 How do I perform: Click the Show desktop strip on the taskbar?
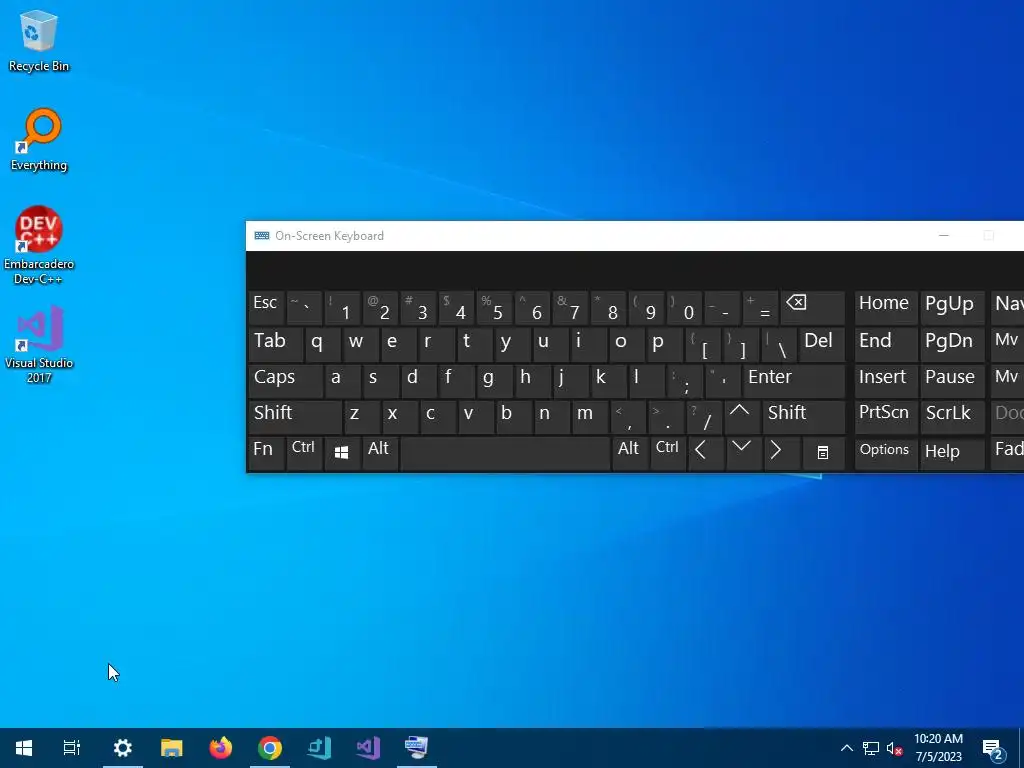[x=1021, y=748]
